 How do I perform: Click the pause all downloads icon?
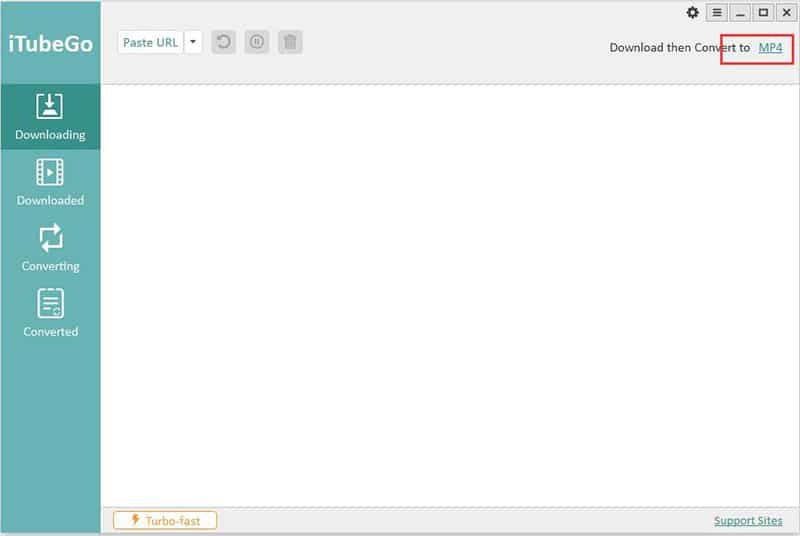coord(257,42)
